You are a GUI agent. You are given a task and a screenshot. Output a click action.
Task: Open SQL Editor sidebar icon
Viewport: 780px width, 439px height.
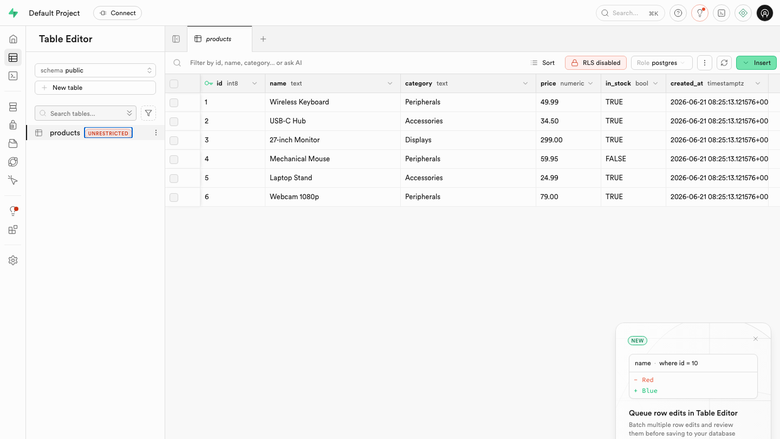(x=13, y=76)
